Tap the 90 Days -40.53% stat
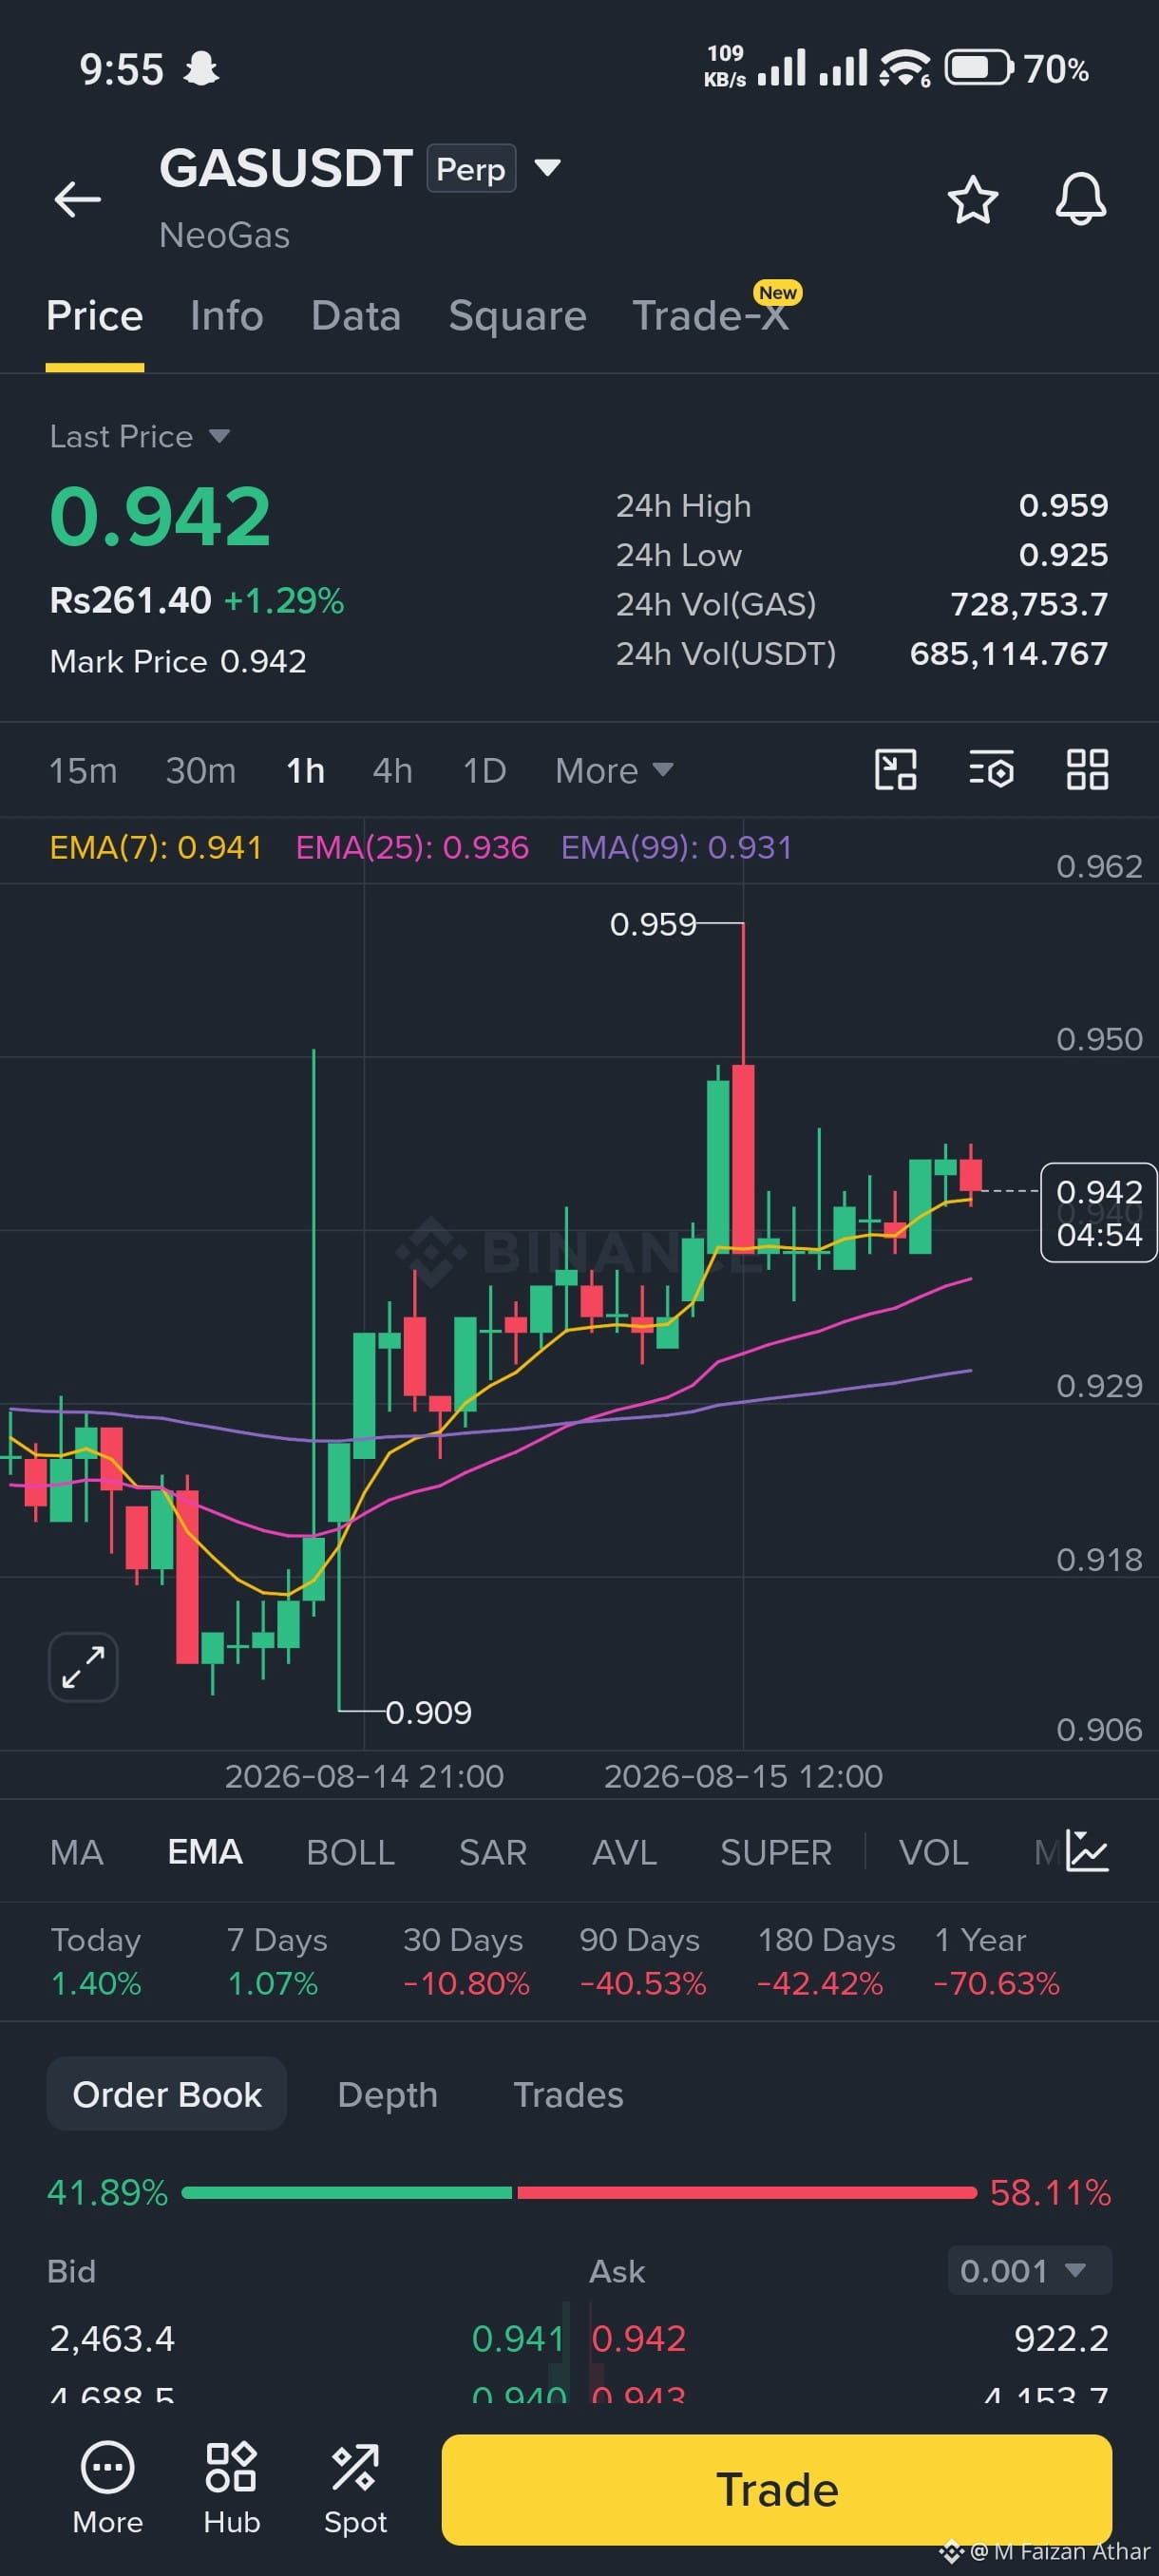This screenshot has height=2576, width=1159. coord(643,1961)
